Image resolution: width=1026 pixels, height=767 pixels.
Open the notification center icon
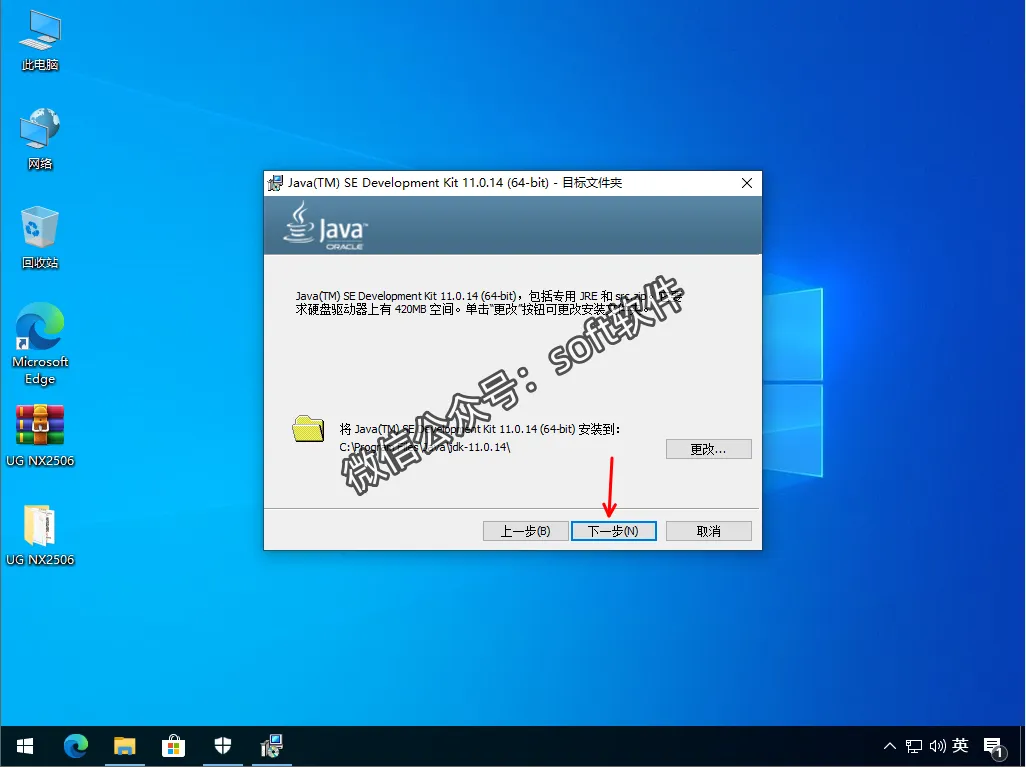pyautogui.click(x=994, y=747)
